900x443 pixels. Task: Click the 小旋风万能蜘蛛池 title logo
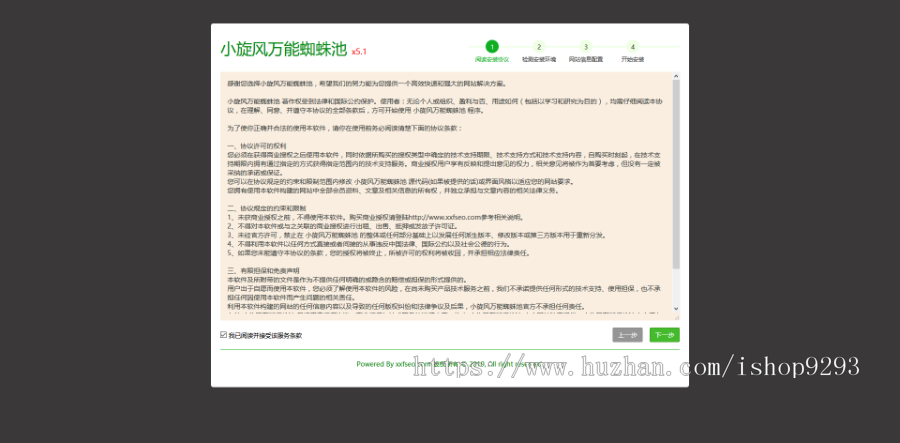[x=283, y=49]
